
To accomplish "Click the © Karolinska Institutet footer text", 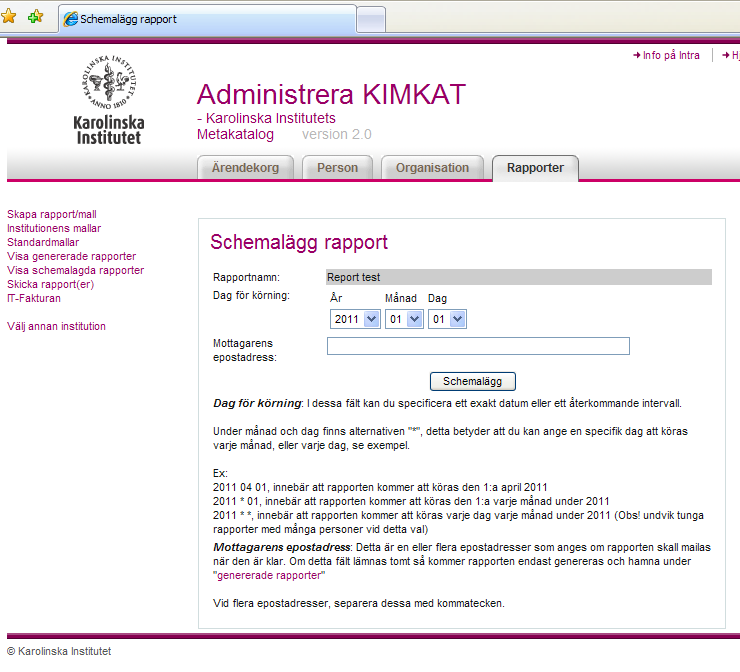I will 59,651.
